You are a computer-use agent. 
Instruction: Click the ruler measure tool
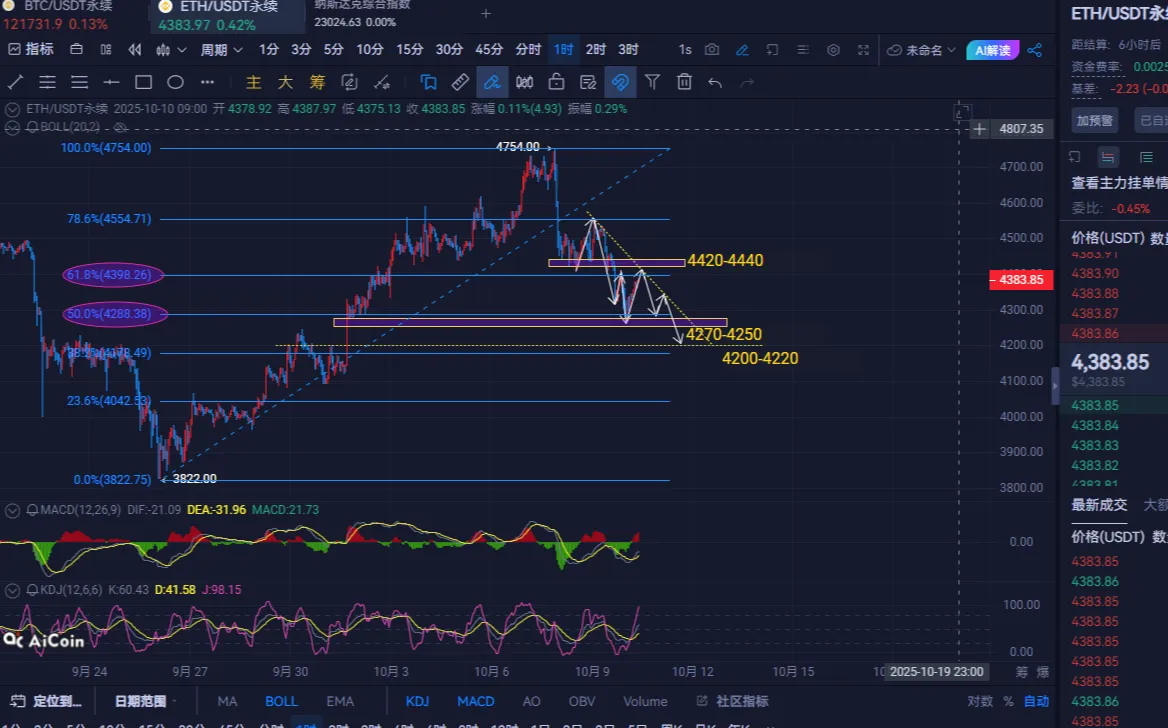coord(460,82)
